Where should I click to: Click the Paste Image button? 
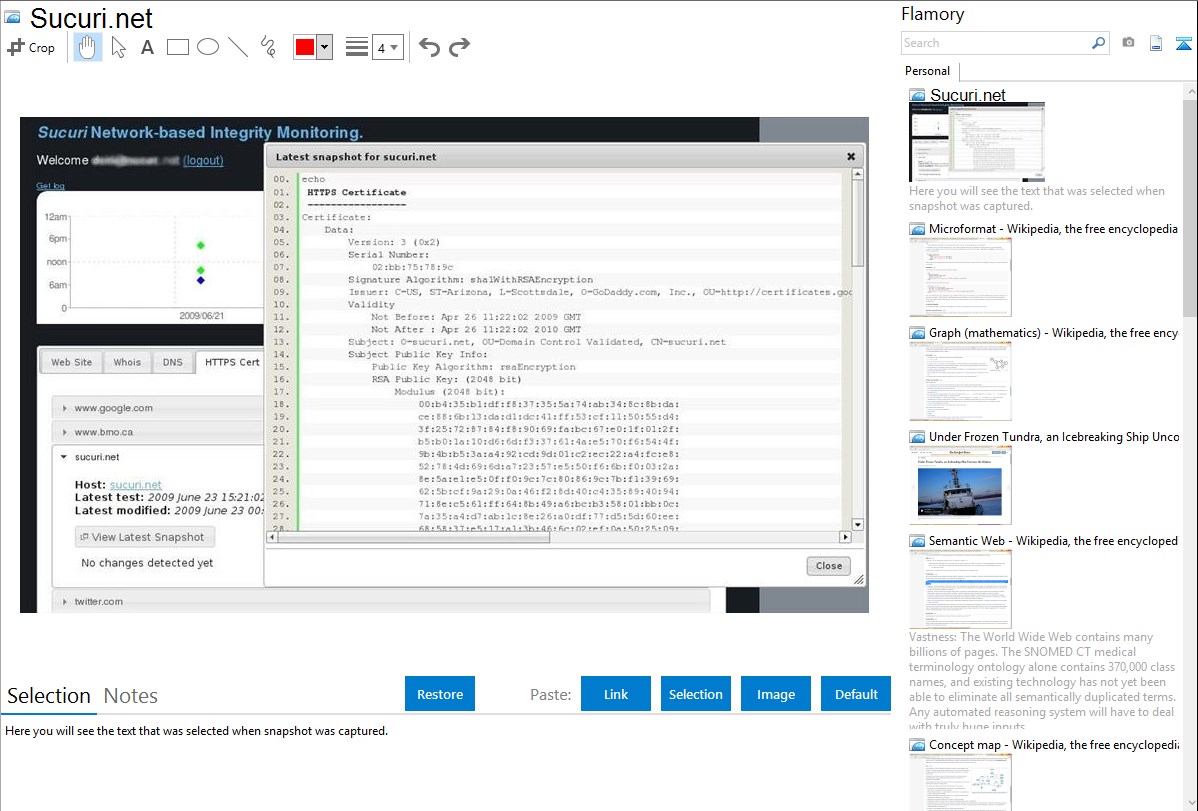[x=775, y=694]
